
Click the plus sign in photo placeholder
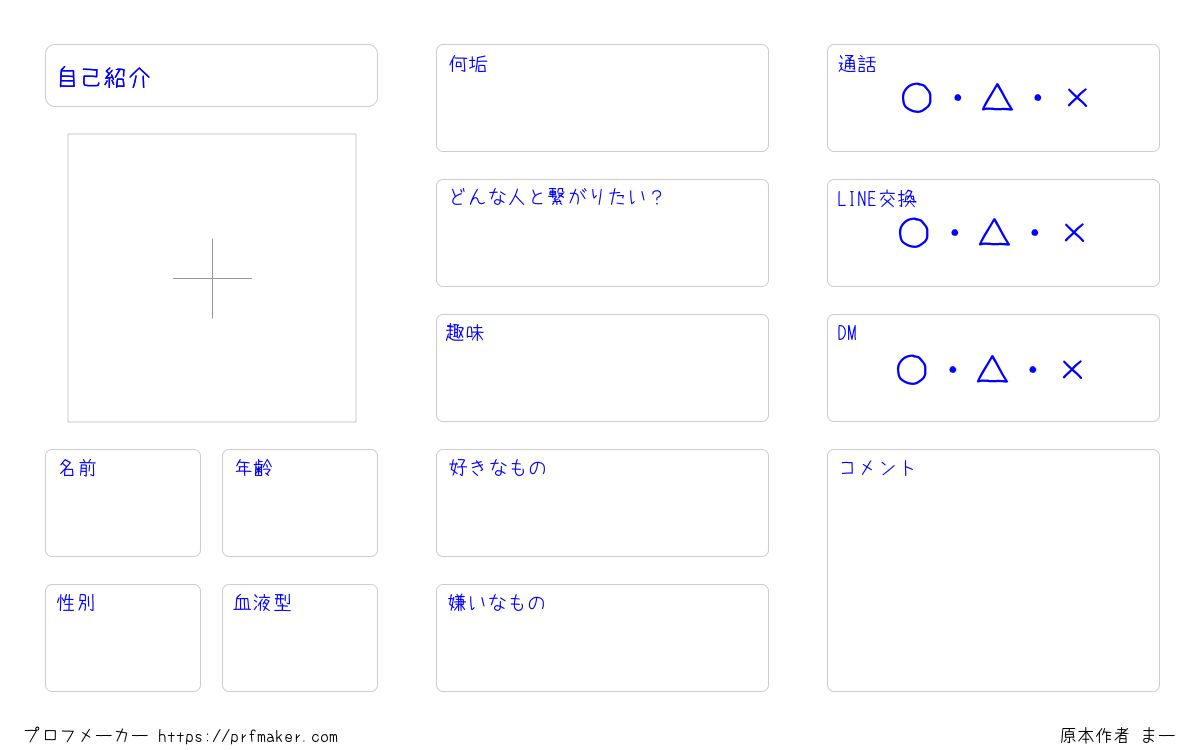pos(212,278)
